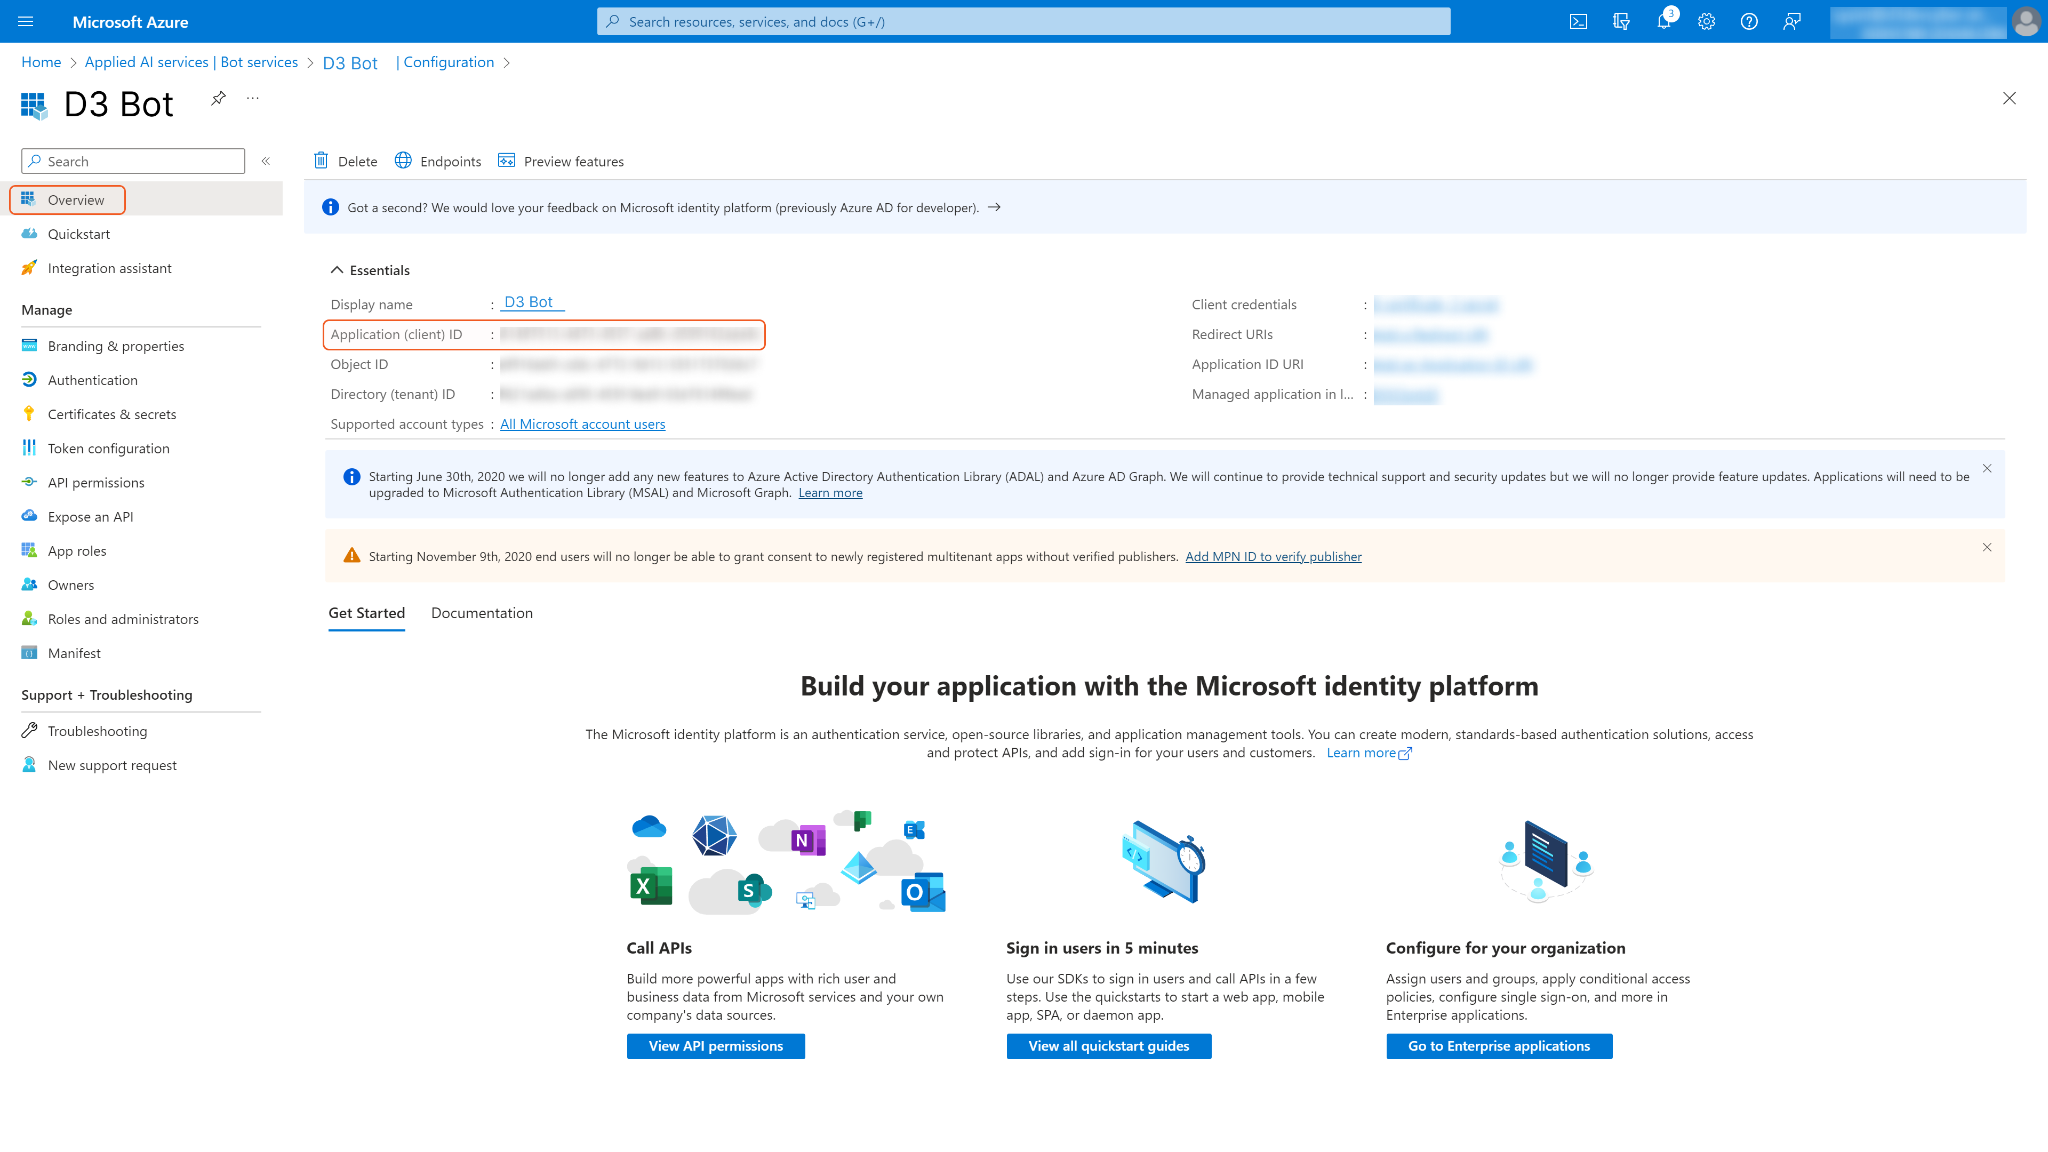Viewport: 2048px width, 1152px height.
Task: Open the notifications bell
Action: coord(1664,21)
